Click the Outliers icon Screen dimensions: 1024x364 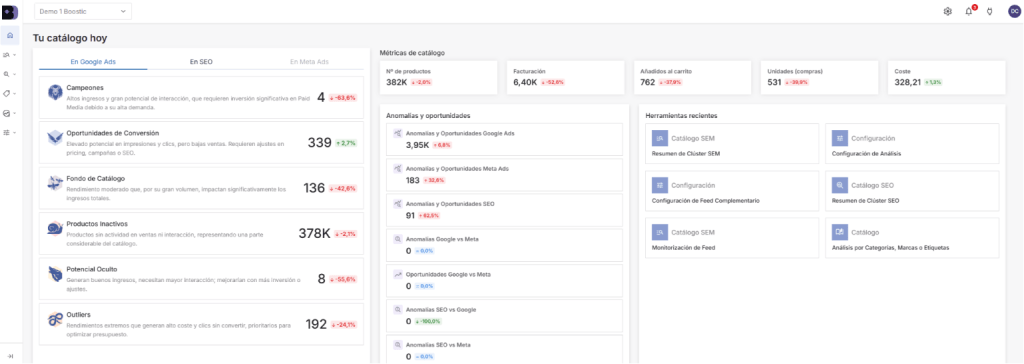pos(55,319)
